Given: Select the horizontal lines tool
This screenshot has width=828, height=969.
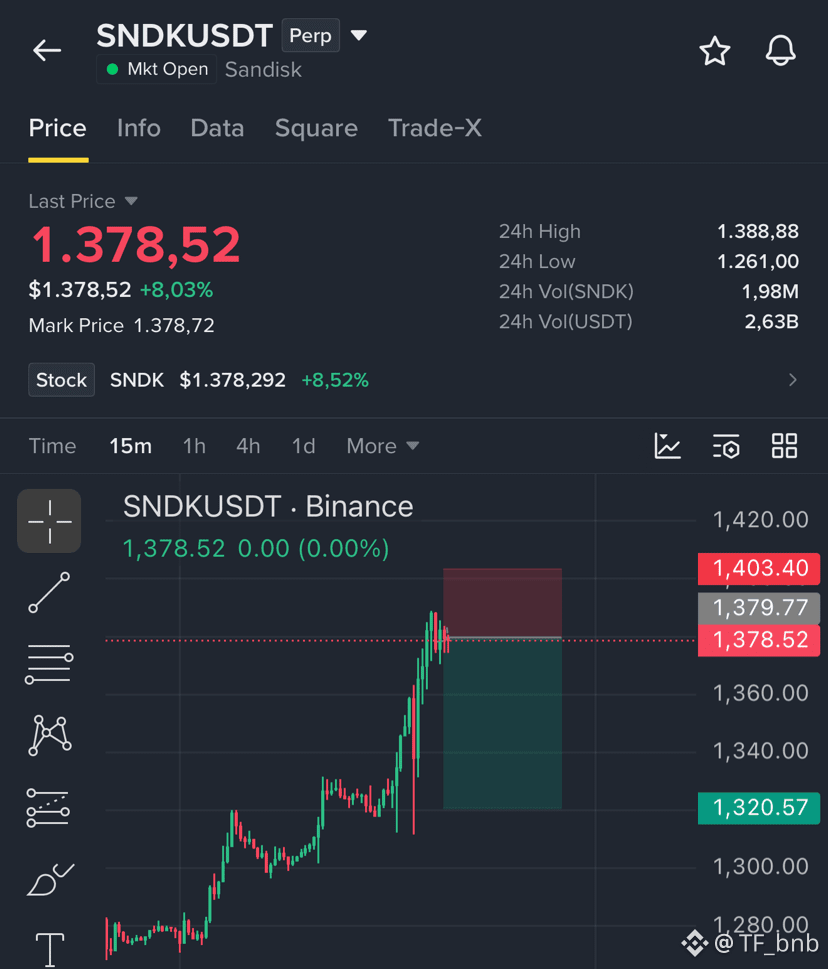Looking at the screenshot, I should [49, 664].
